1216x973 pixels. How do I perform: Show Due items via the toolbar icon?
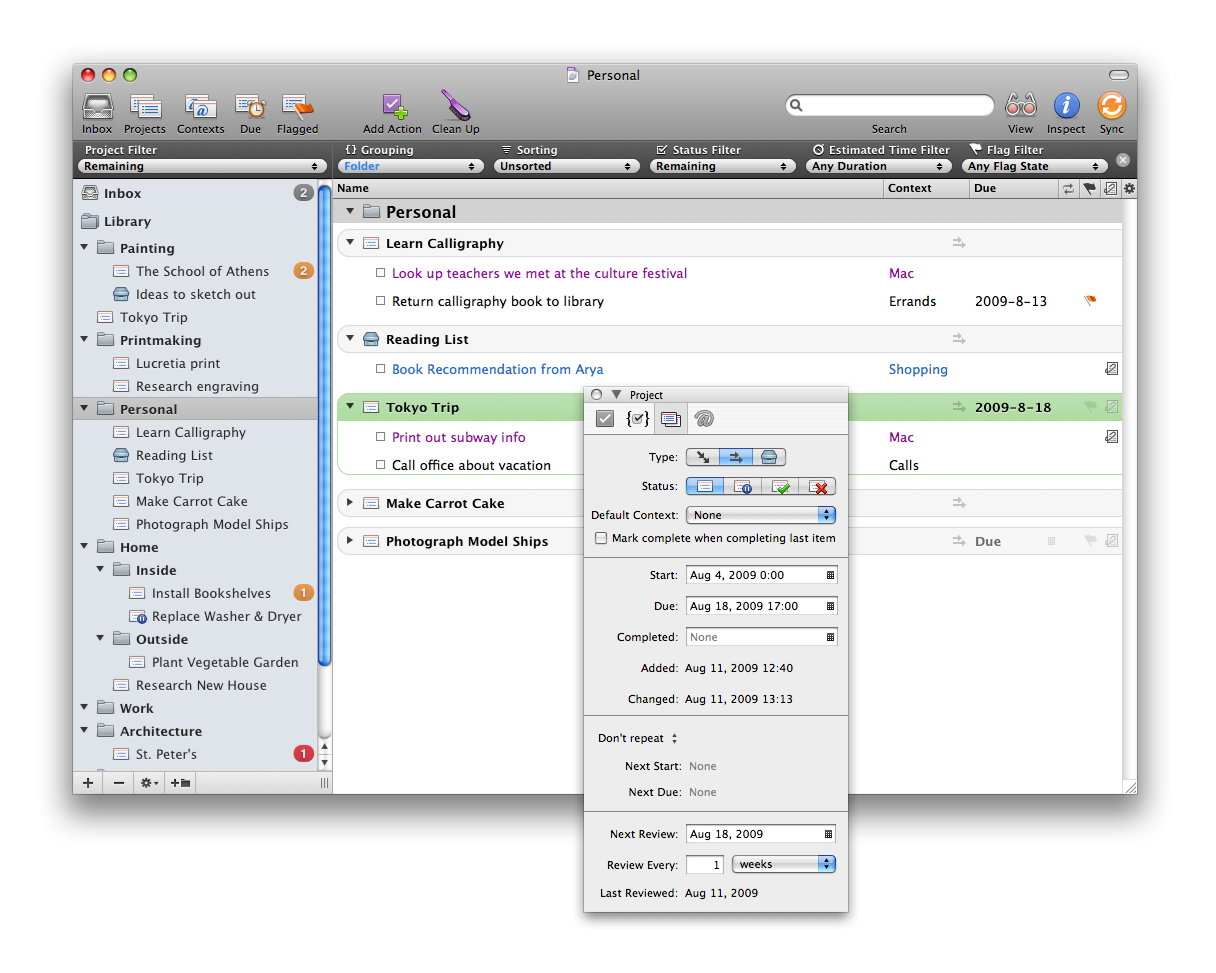pyautogui.click(x=250, y=107)
